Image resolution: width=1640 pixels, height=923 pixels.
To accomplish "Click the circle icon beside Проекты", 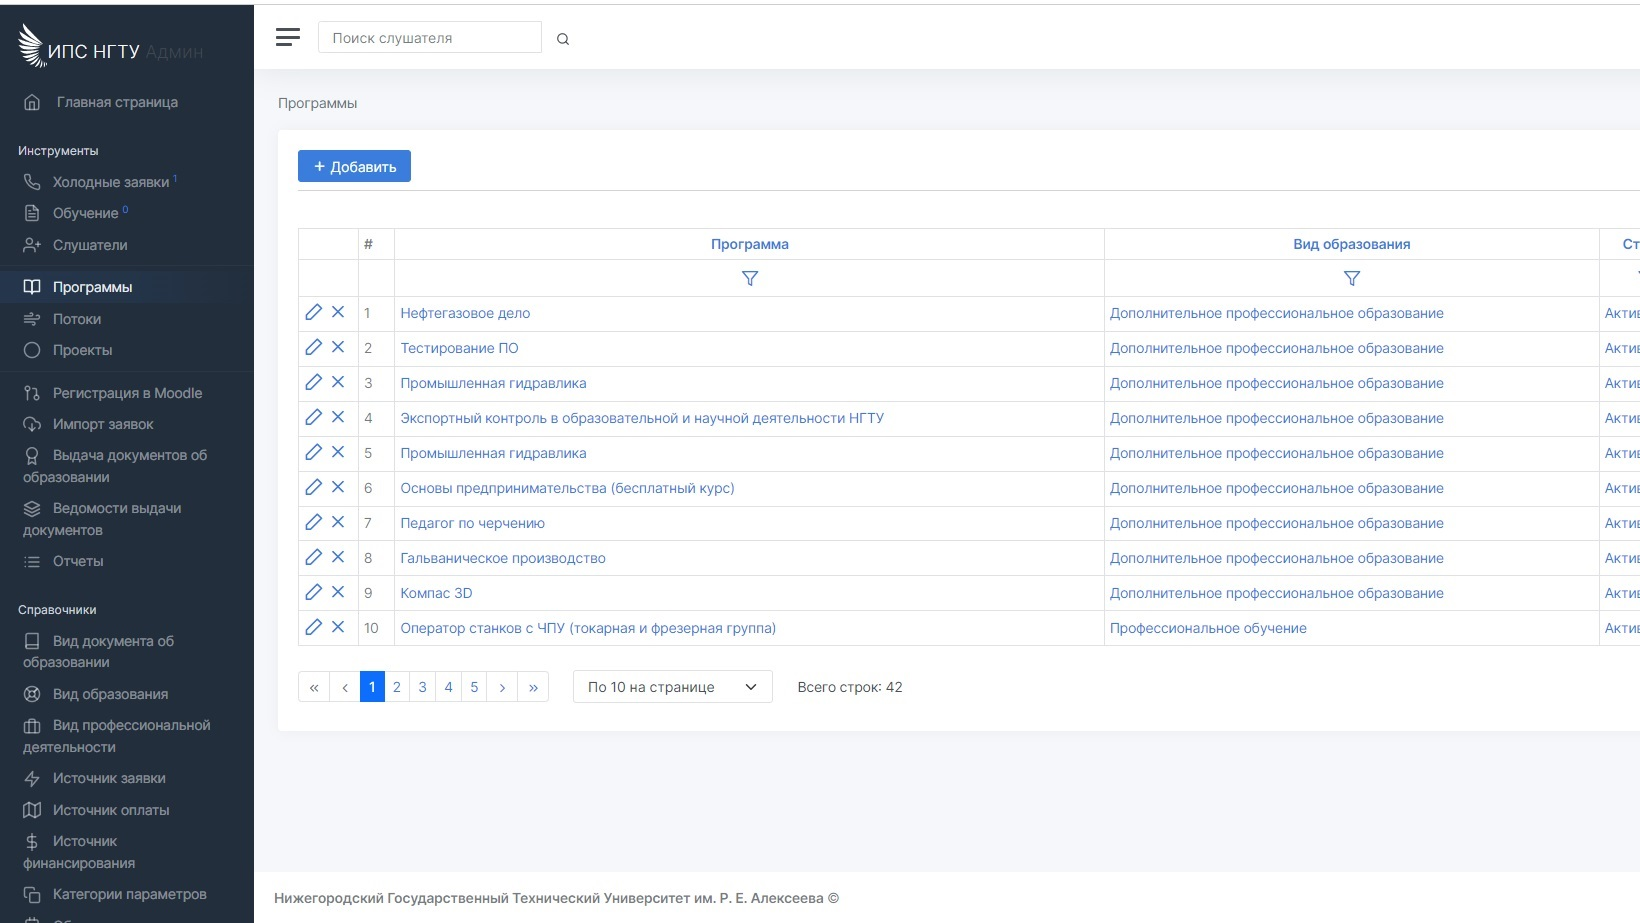I will pyautogui.click(x=32, y=350).
